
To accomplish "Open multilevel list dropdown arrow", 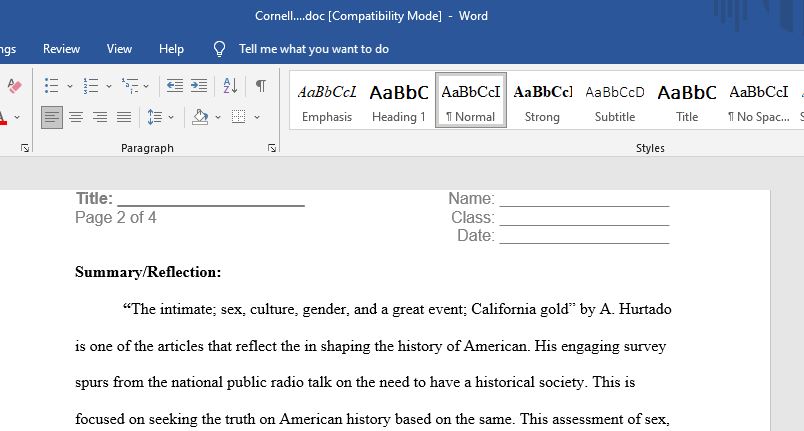I will click(x=146, y=86).
